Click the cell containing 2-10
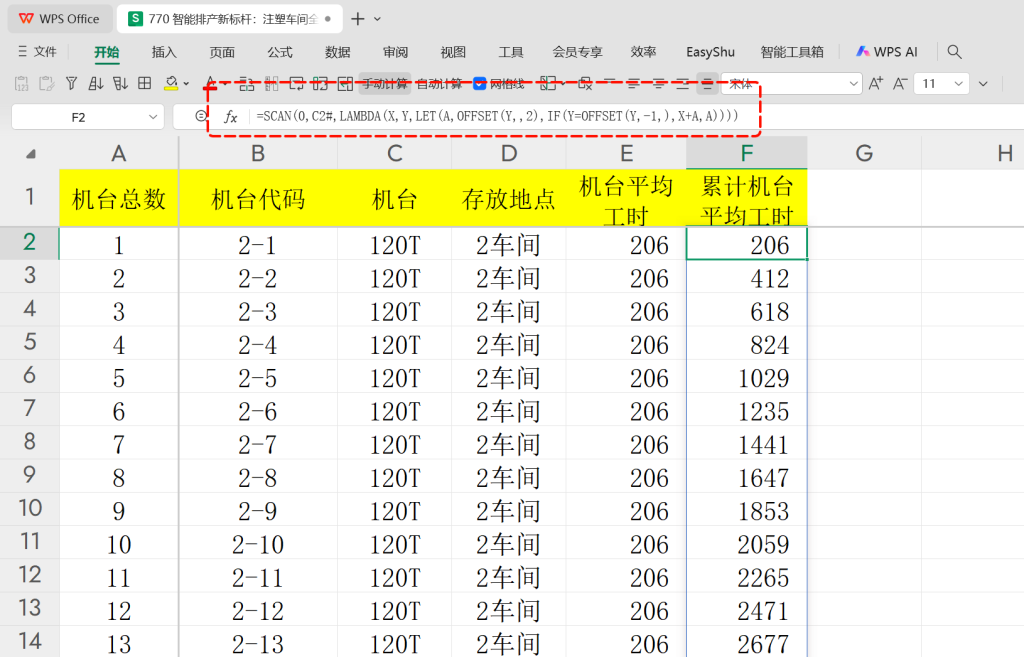This screenshot has height=657, width=1024. (258, 544)
